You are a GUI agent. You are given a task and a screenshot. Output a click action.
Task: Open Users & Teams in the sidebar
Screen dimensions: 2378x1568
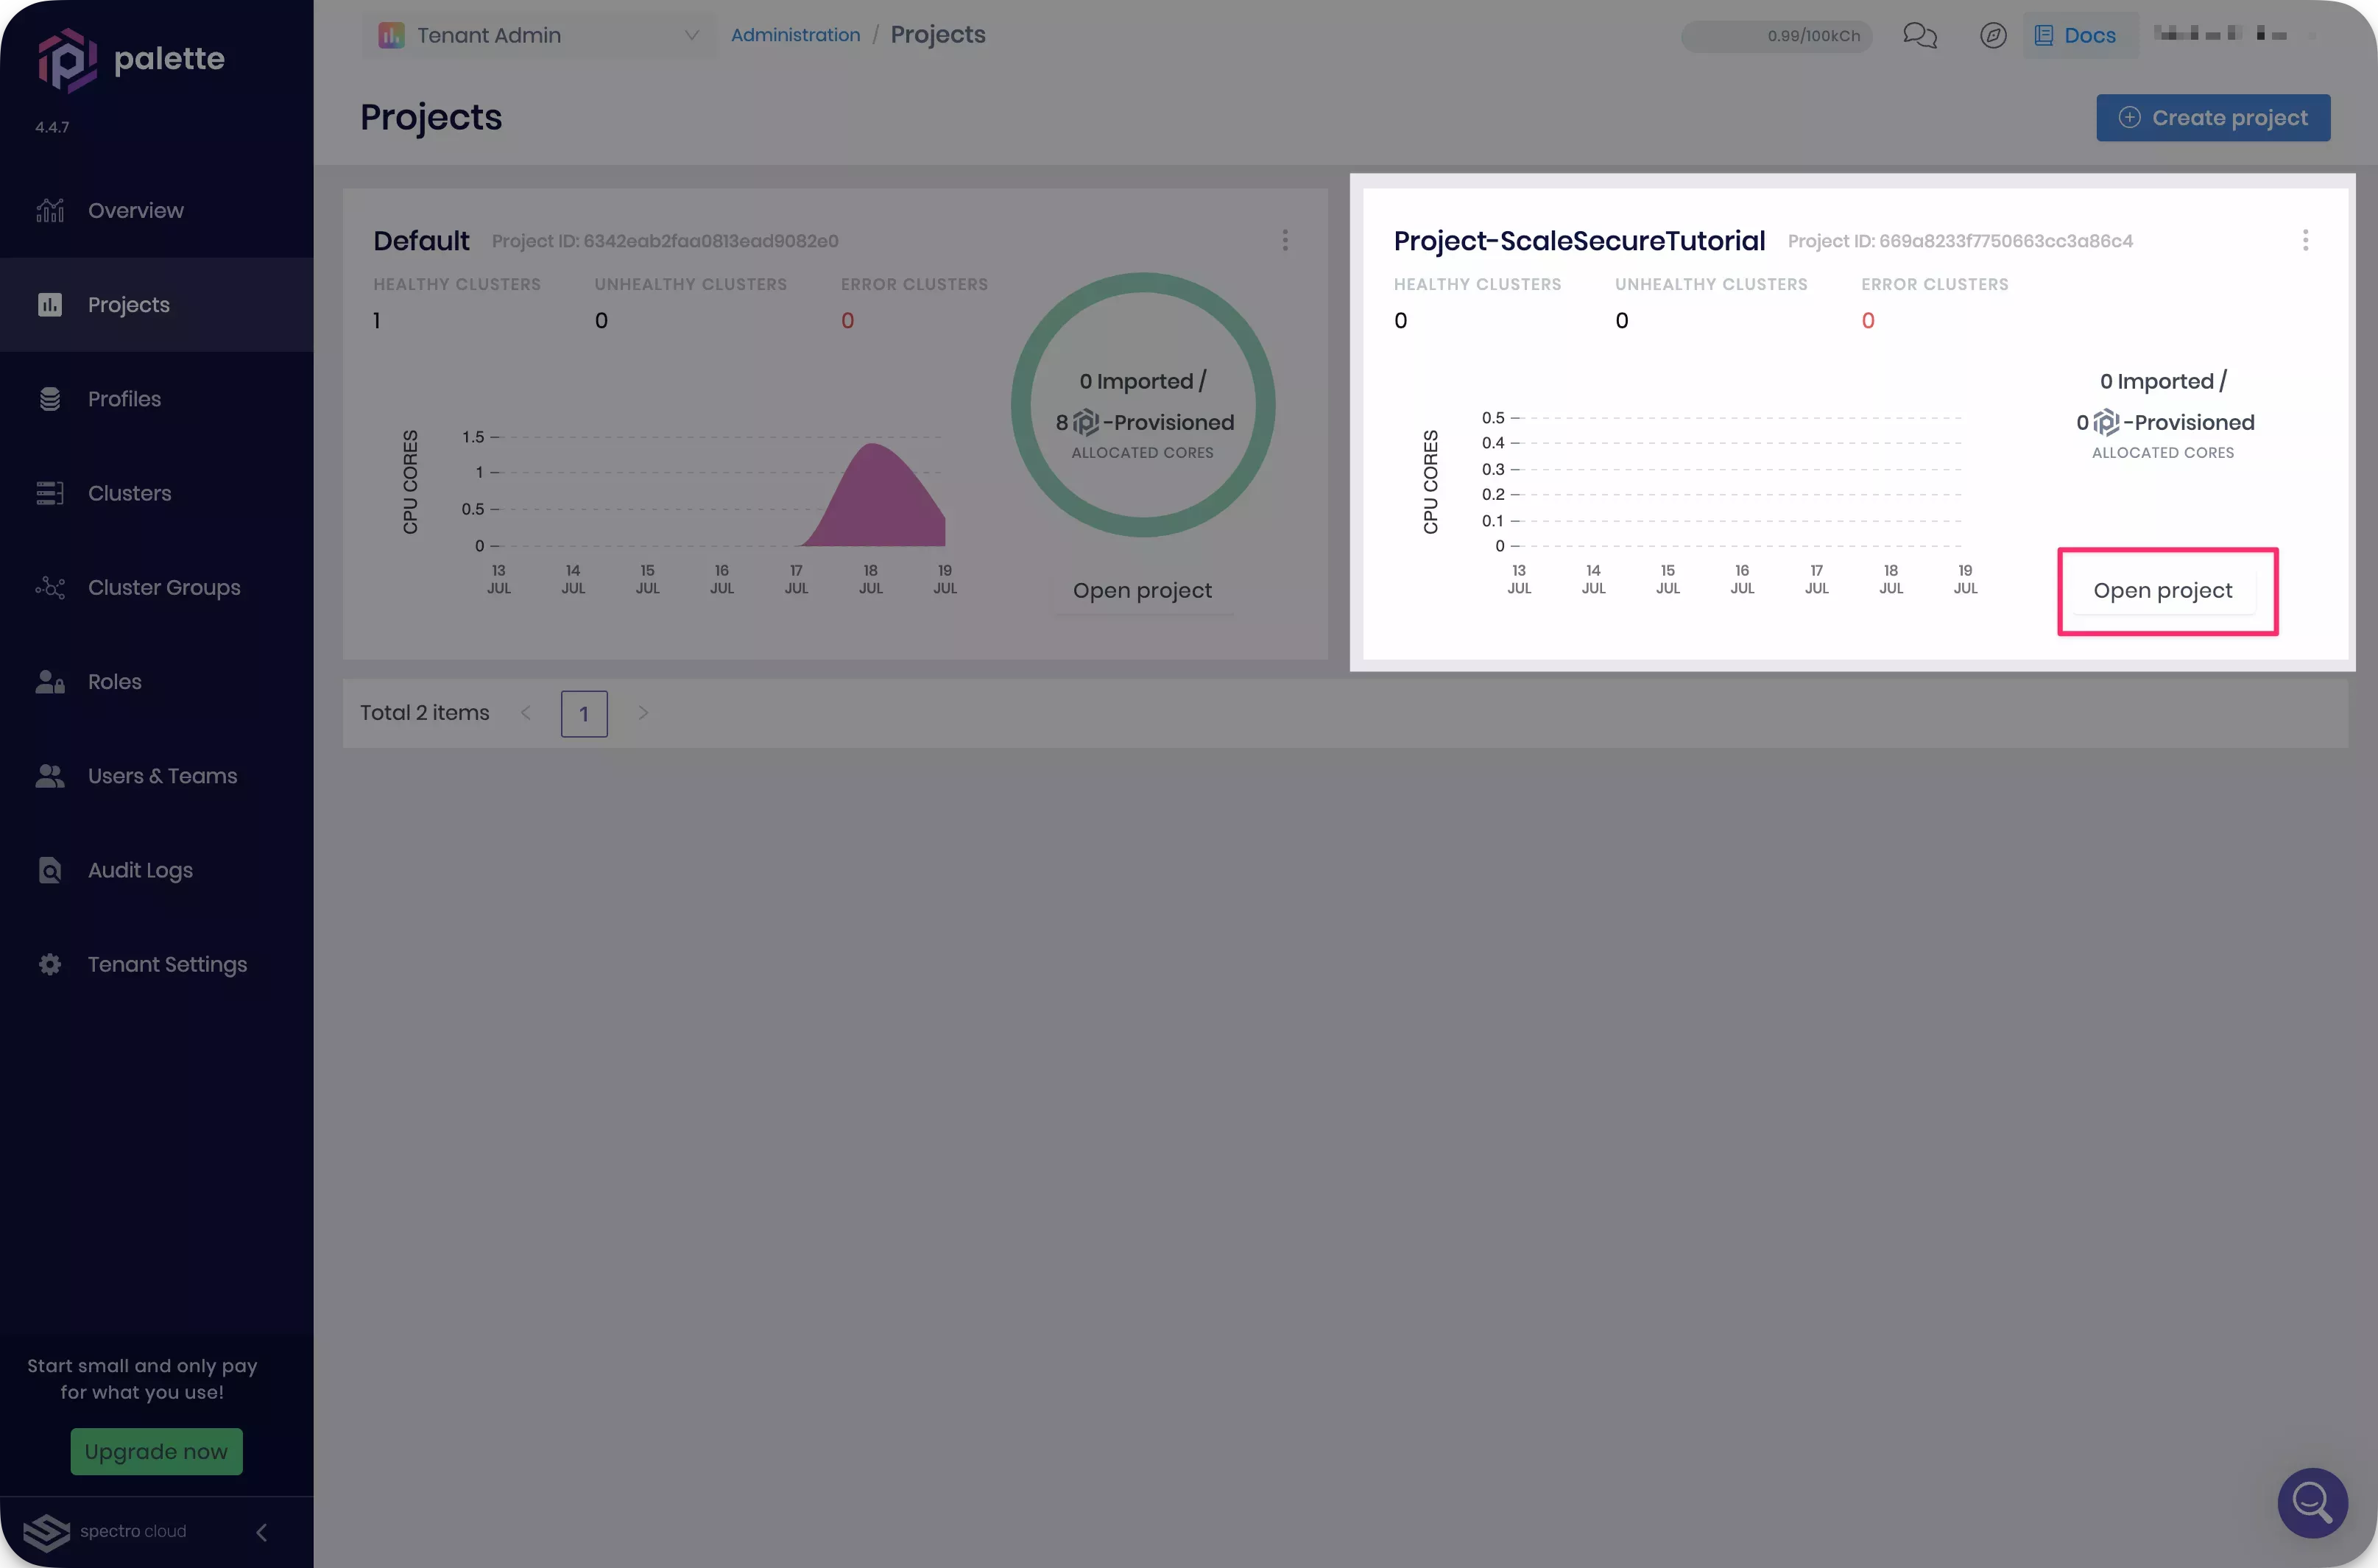(x=162, y=776)
